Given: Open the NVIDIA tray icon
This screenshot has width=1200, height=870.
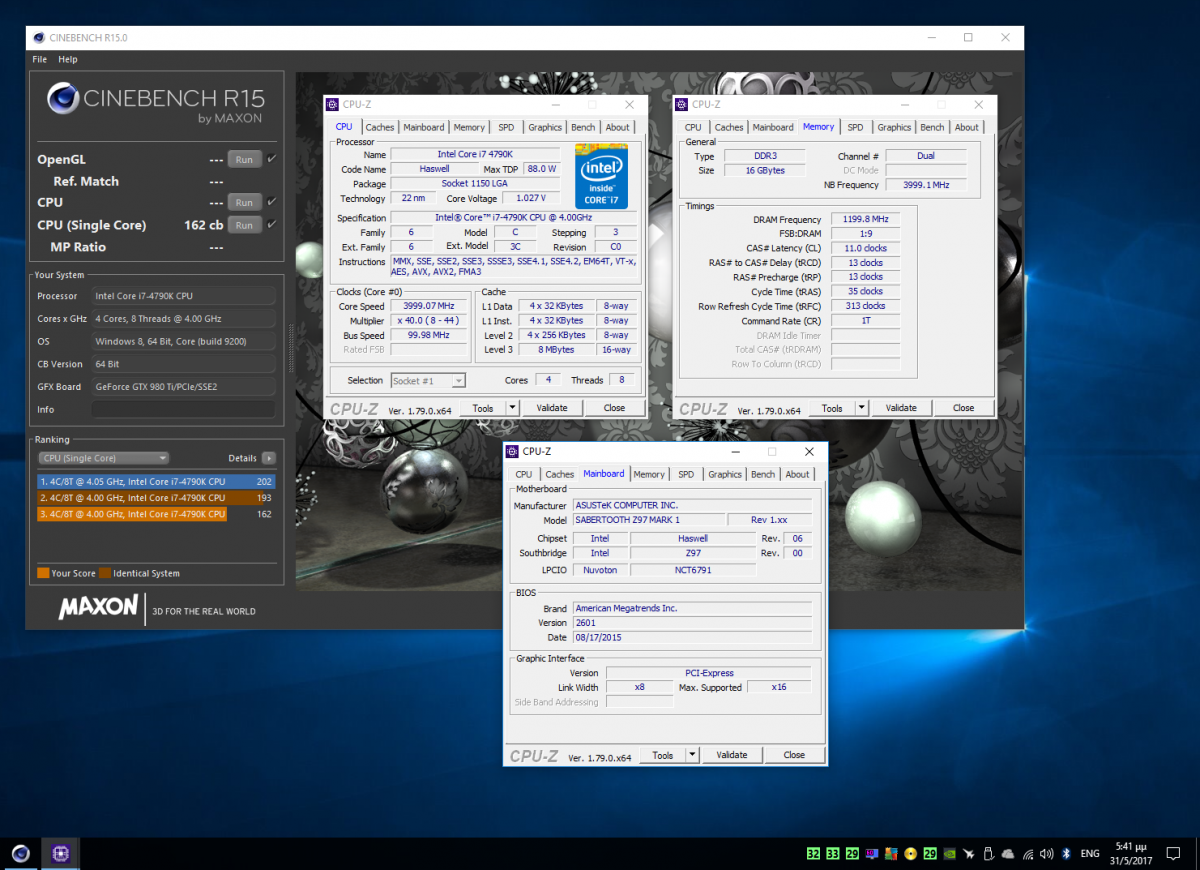Looking at the screenshot, I should coord(949,854).
